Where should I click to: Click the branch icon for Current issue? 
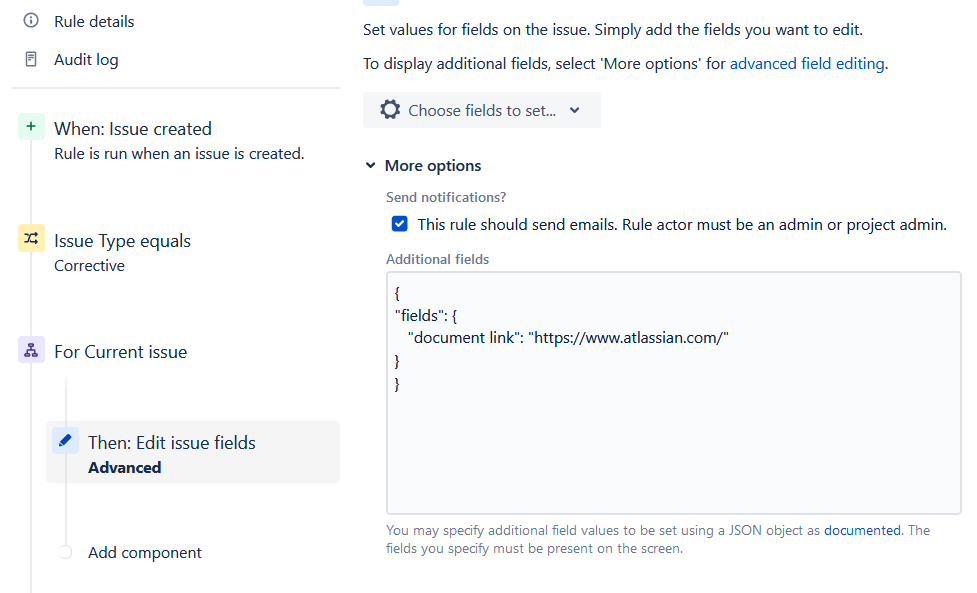30,351
